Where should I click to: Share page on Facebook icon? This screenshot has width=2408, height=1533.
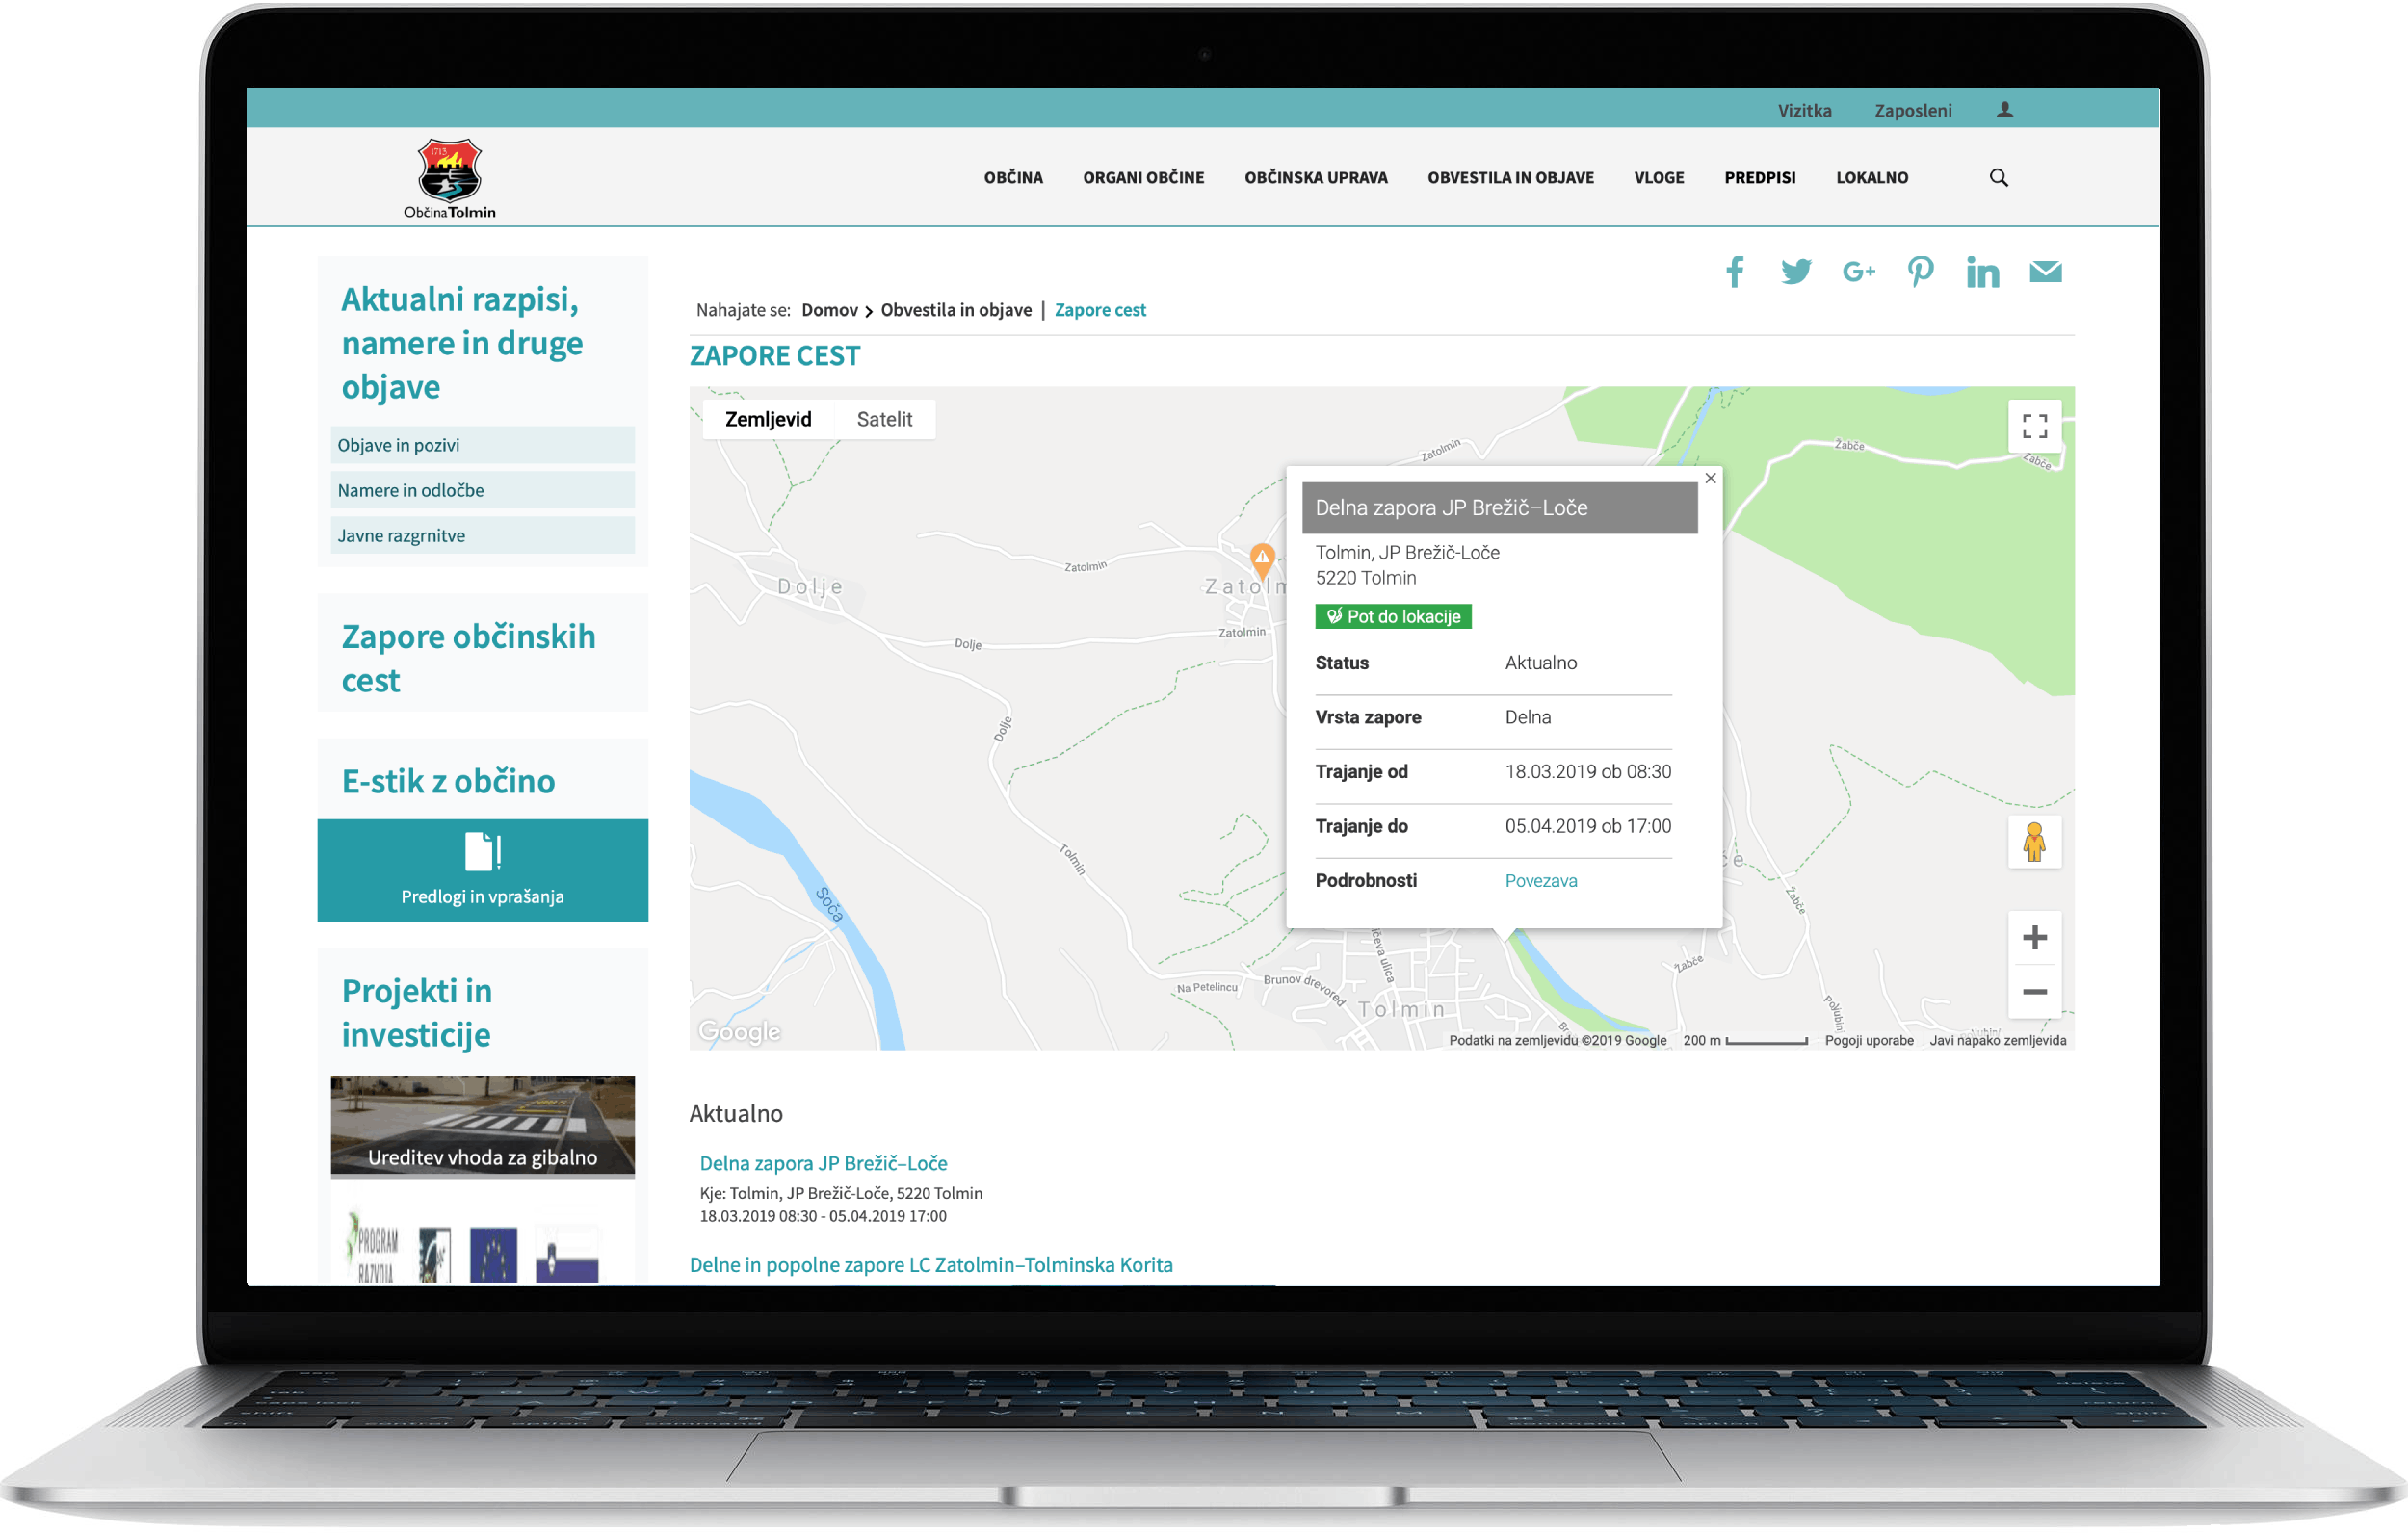click(x=1735, y=271)
